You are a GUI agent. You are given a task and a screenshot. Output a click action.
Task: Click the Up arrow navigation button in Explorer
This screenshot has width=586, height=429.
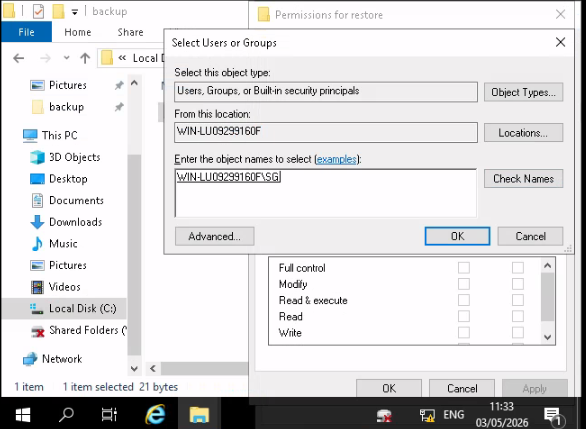pyautogui.click(x=85, y=58)
